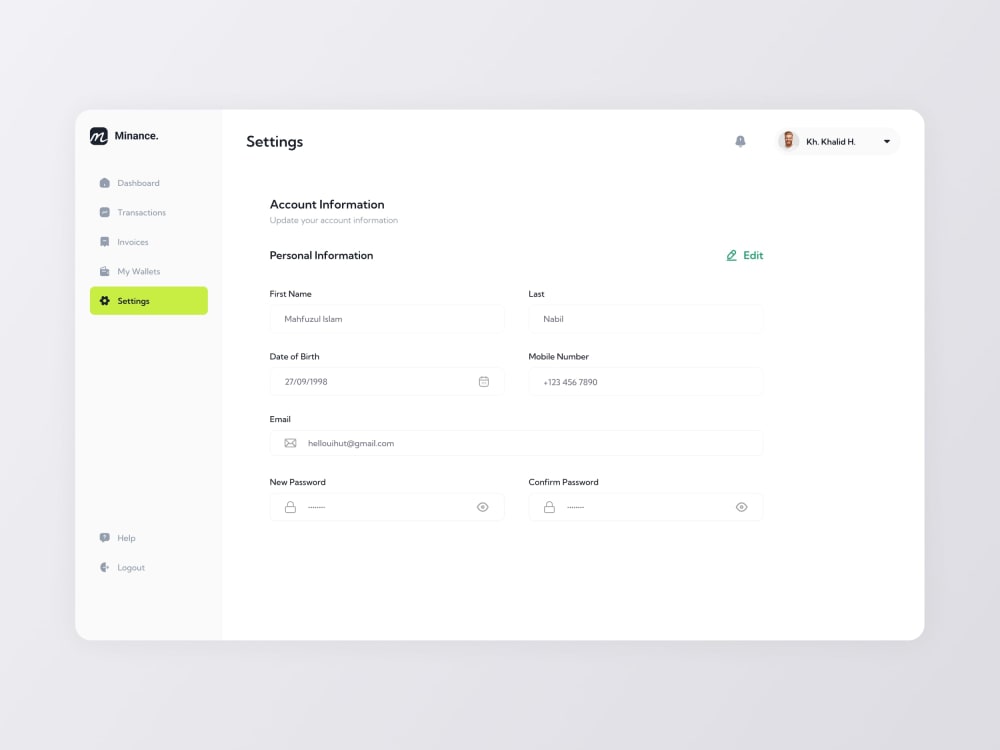Focus the Last name field with Nabil
This screenshot has height=750, width=1000.
click(645, 319)
